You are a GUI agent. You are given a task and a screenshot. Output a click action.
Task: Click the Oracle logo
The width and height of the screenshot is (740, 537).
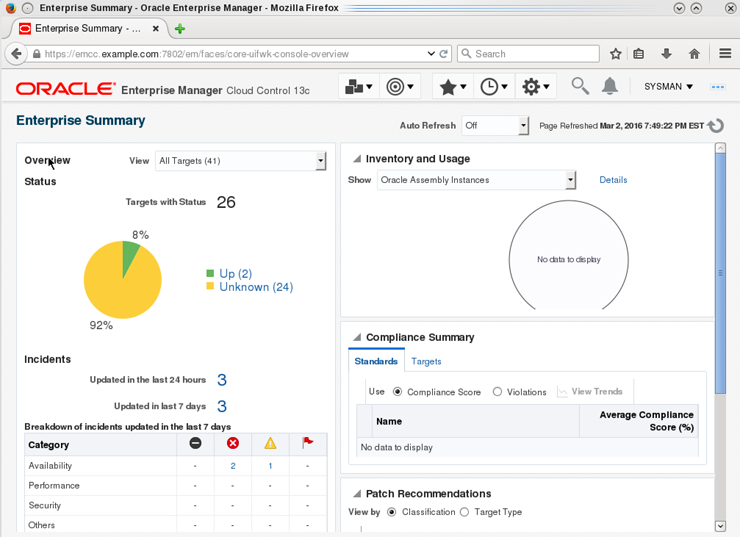[x=66, y=89]
